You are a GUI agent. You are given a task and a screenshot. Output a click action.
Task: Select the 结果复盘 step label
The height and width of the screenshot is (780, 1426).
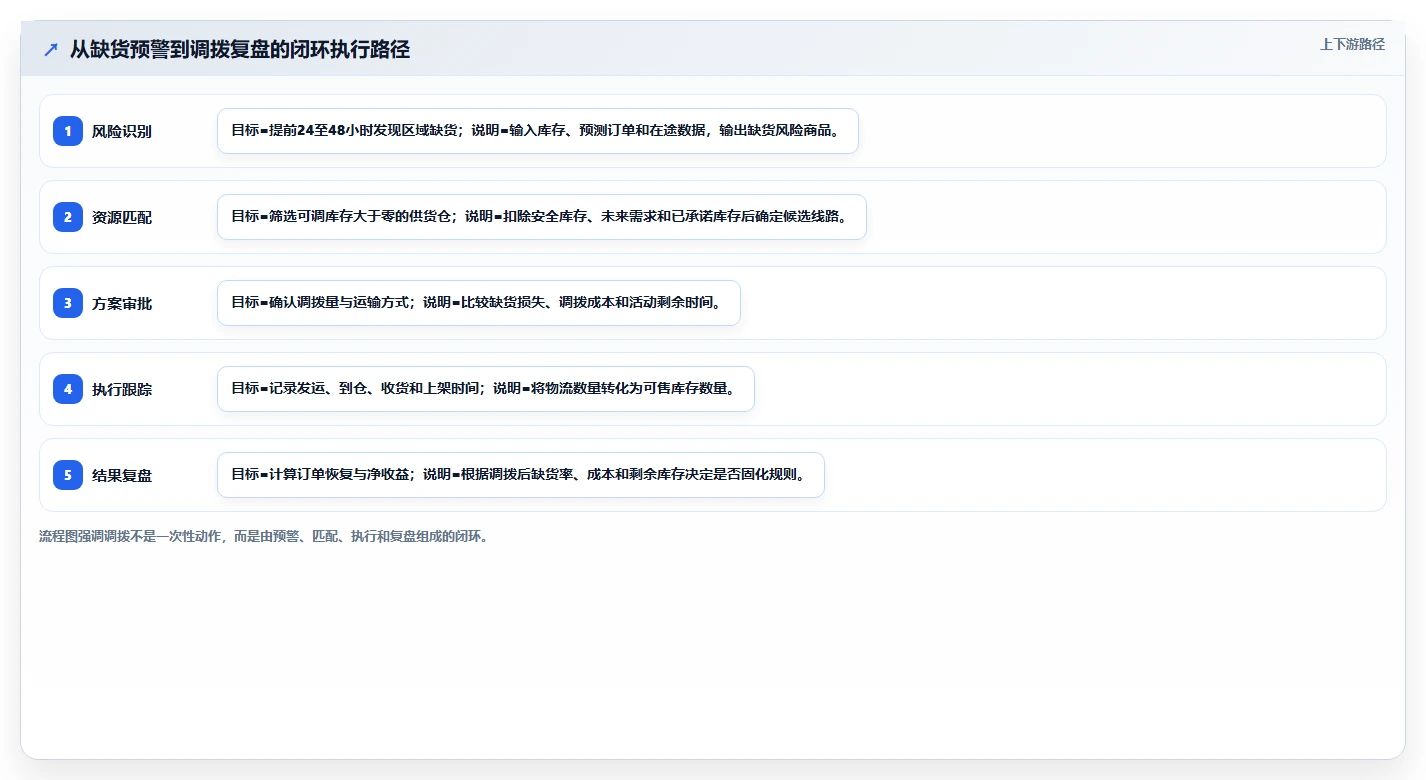pos(122,475)
